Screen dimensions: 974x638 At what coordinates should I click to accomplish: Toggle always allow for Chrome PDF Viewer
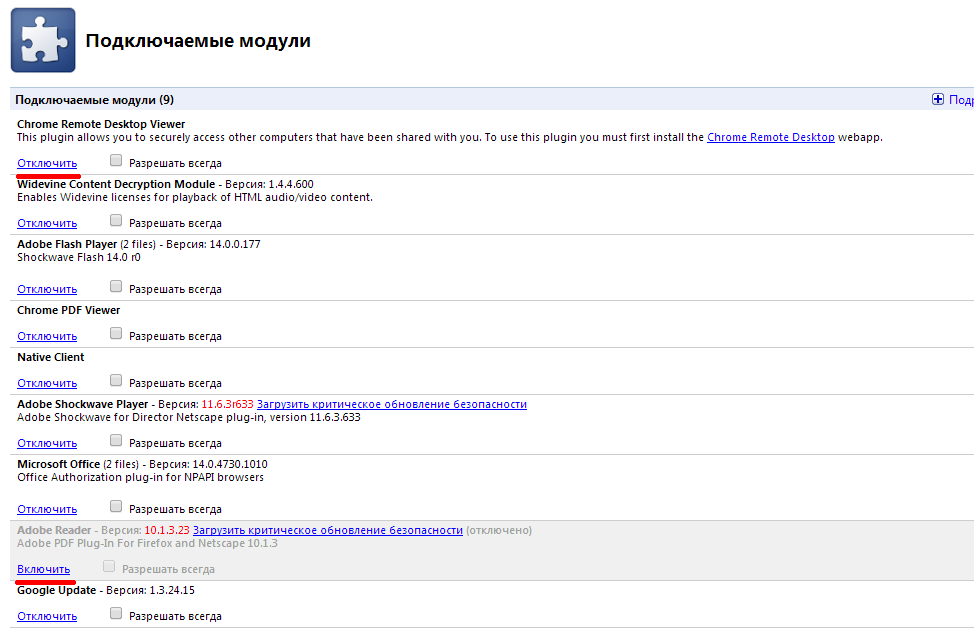coord(117,334)
